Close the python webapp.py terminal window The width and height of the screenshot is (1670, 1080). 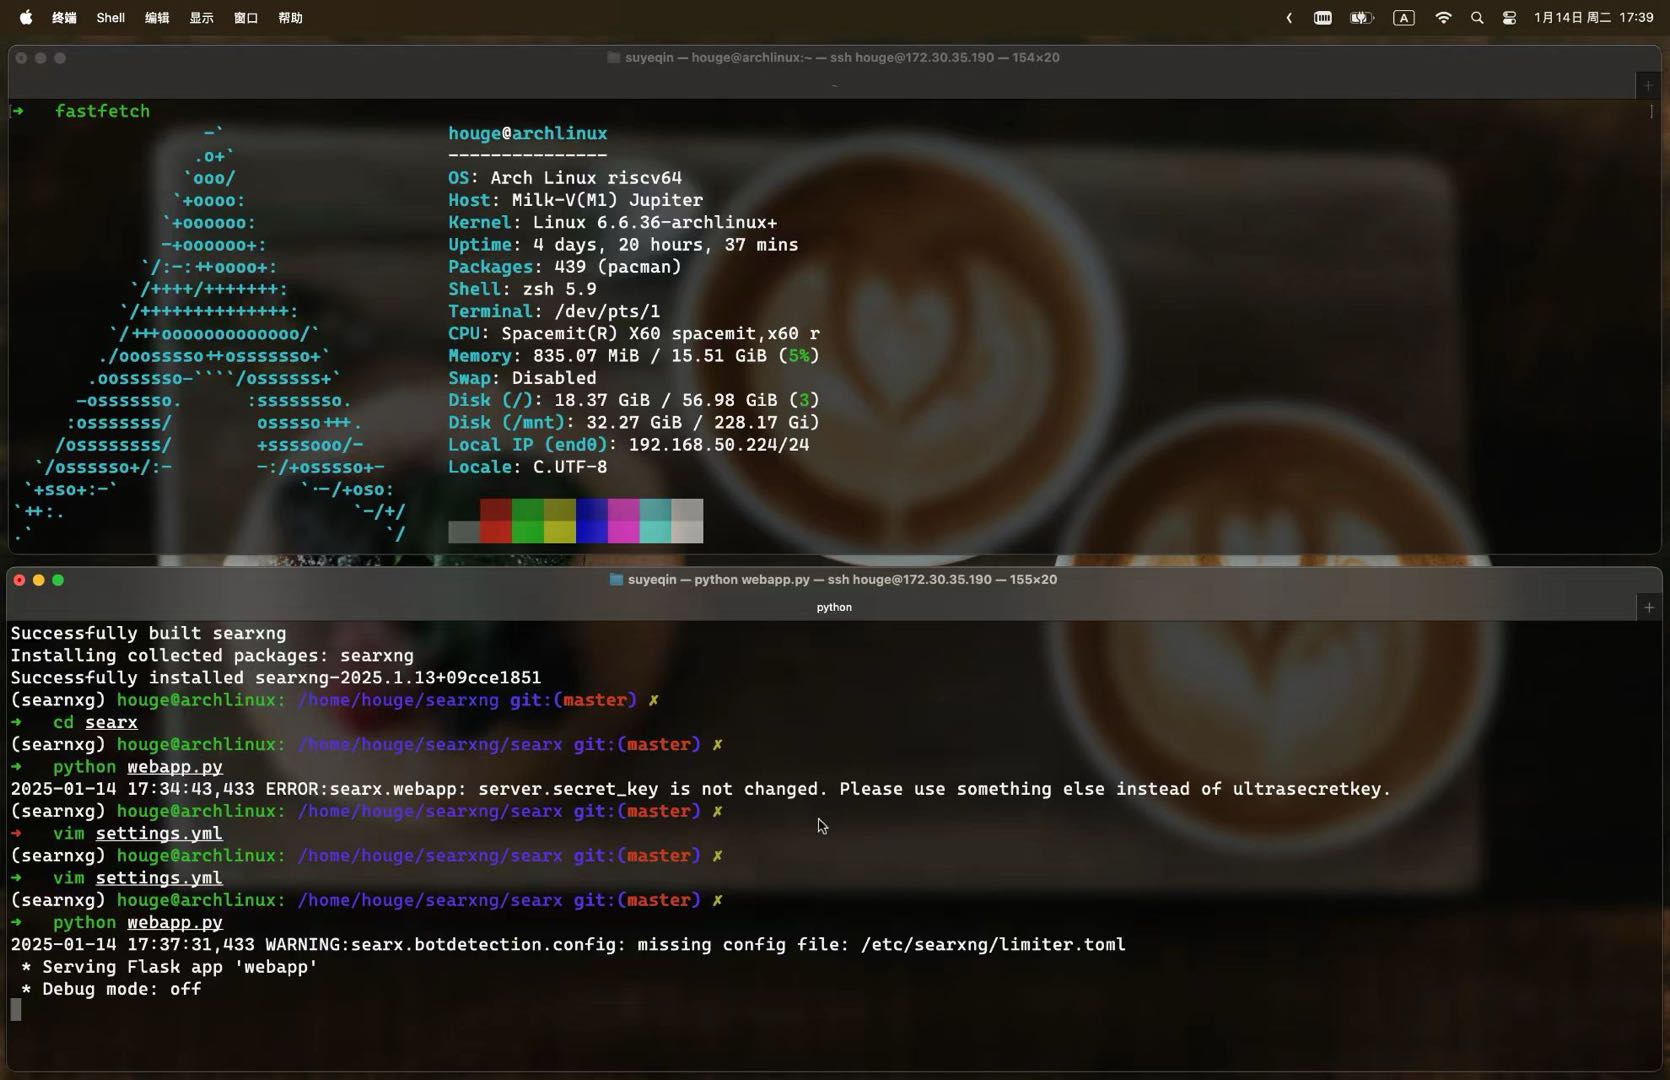tap(19, 580)
